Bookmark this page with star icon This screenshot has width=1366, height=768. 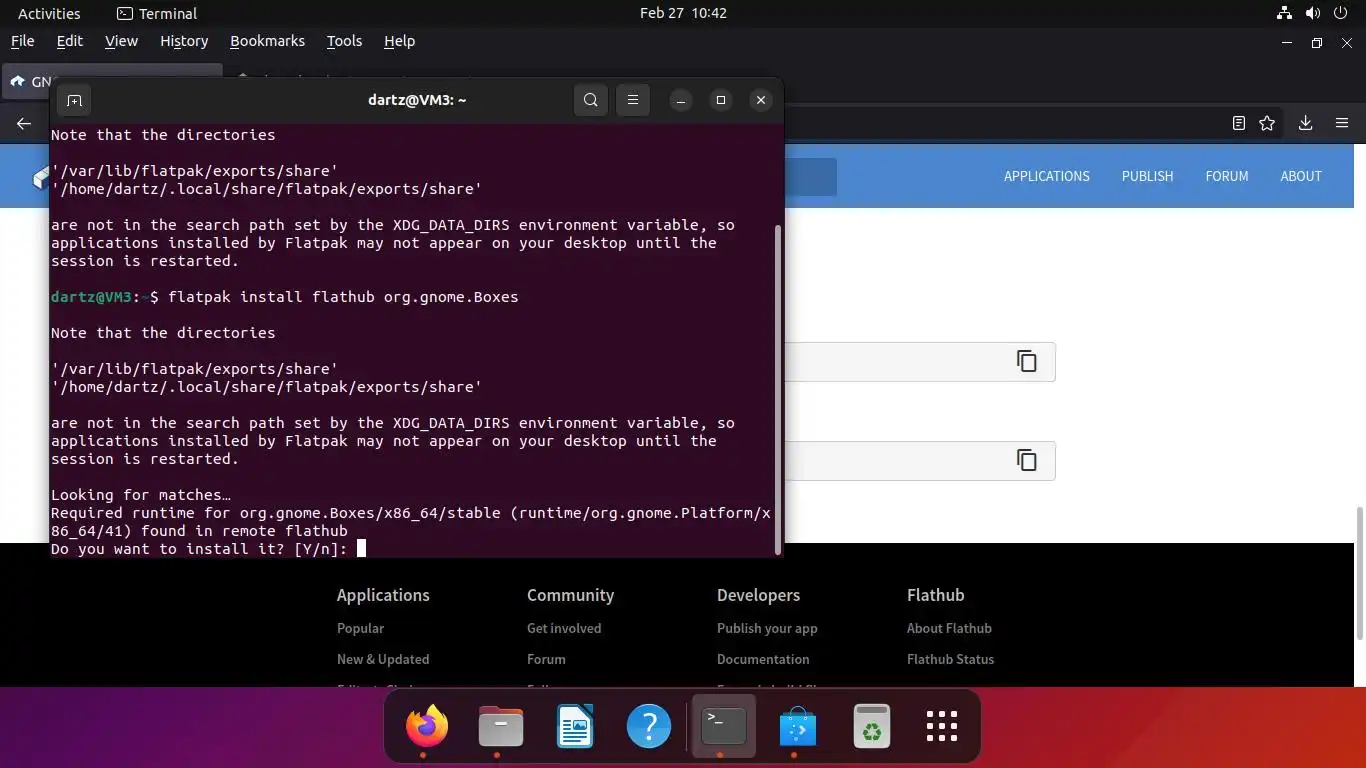1267,123
